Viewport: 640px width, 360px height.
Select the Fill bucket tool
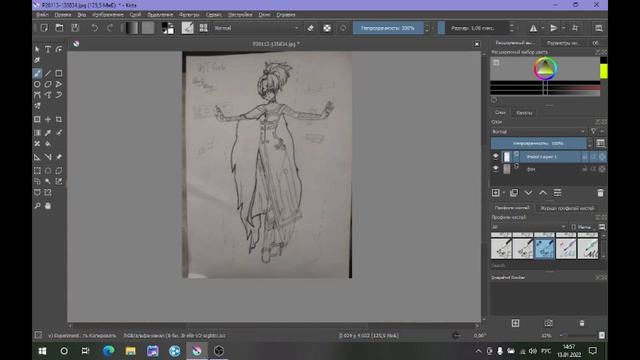pos(48,144)
